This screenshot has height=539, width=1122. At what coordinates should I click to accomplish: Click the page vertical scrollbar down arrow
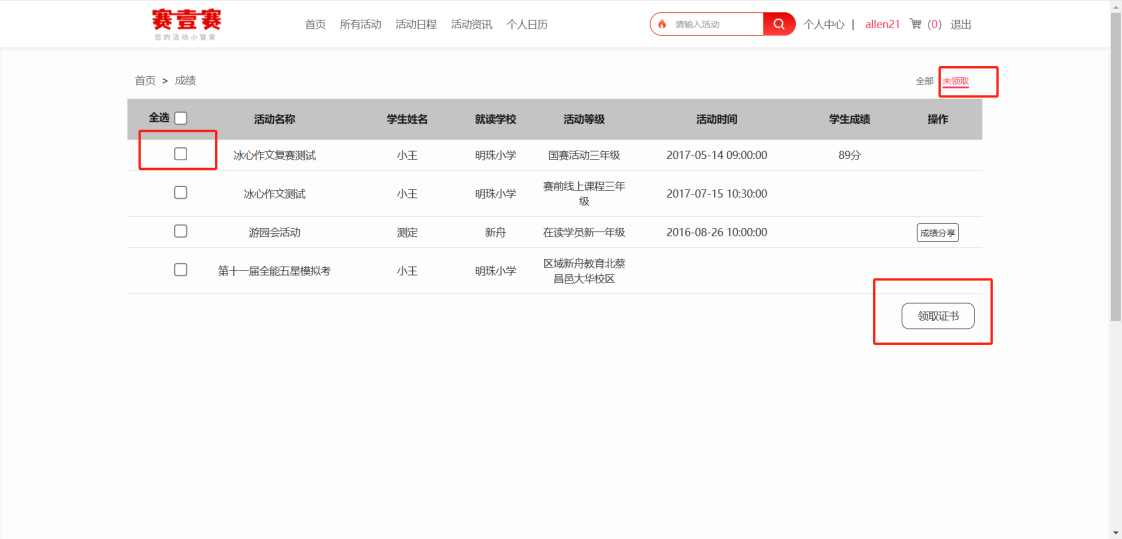pyautogui.click(x=1115, y=531)
